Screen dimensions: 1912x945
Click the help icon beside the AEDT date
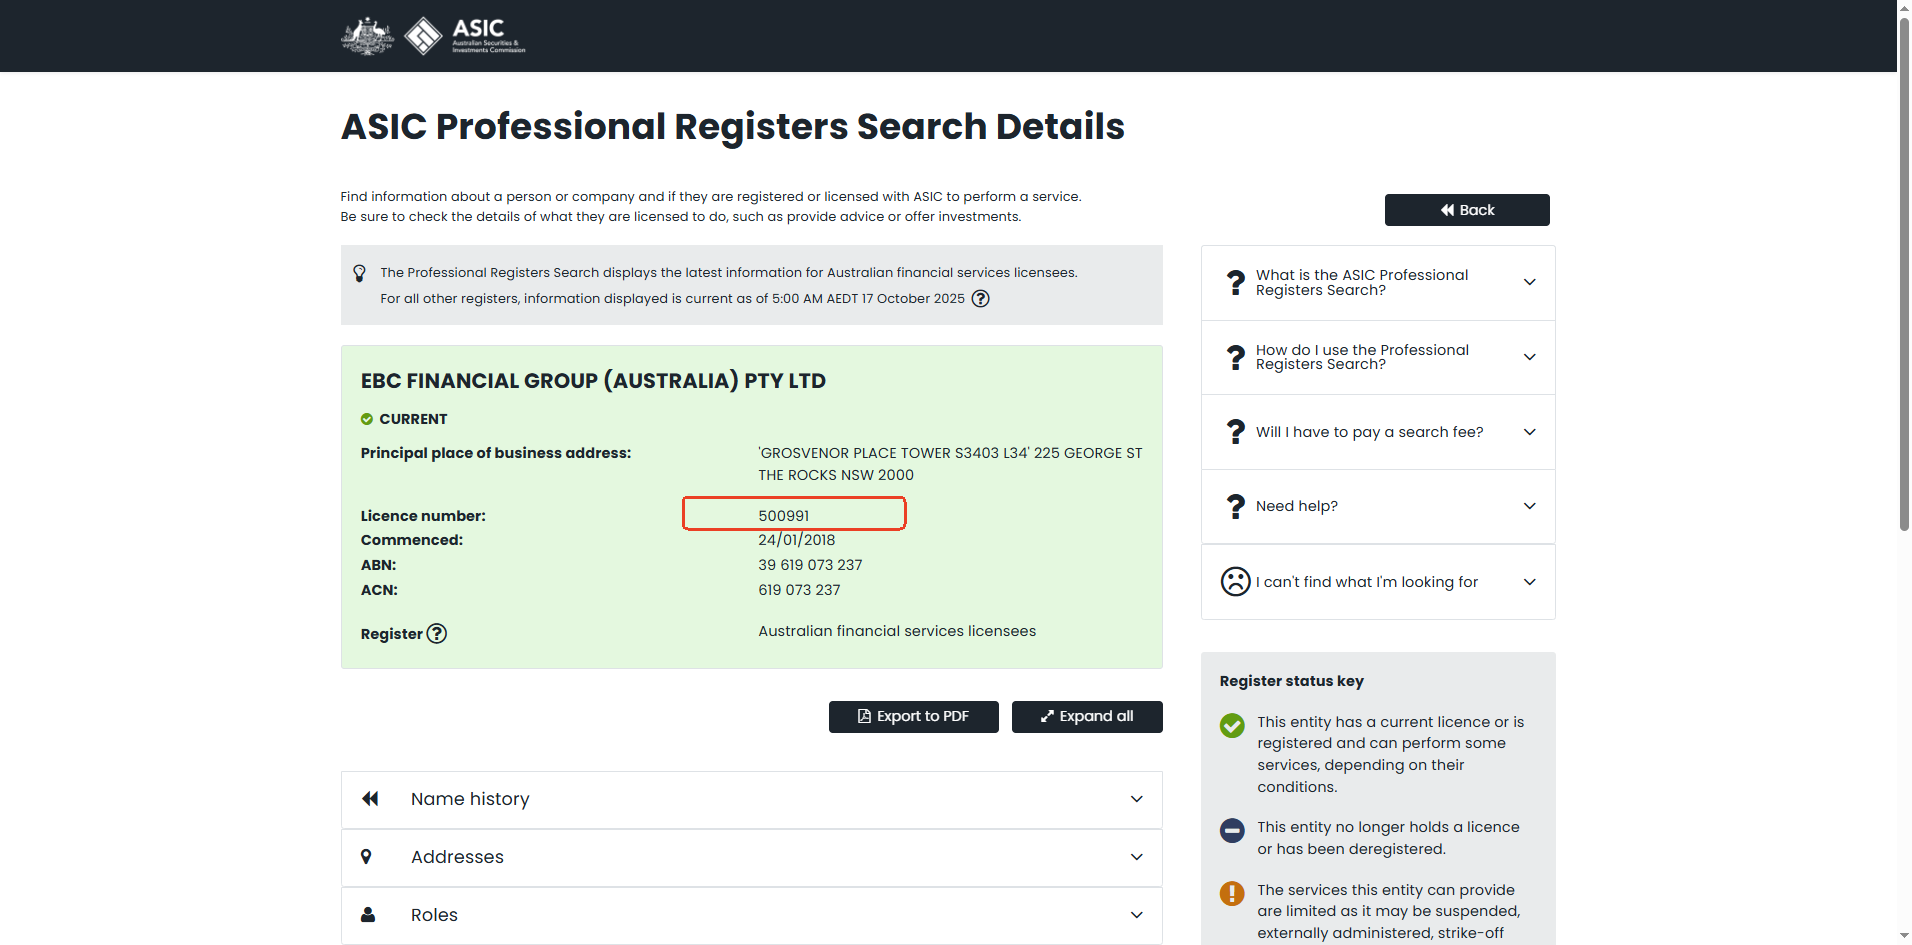(x=981, y=299)
